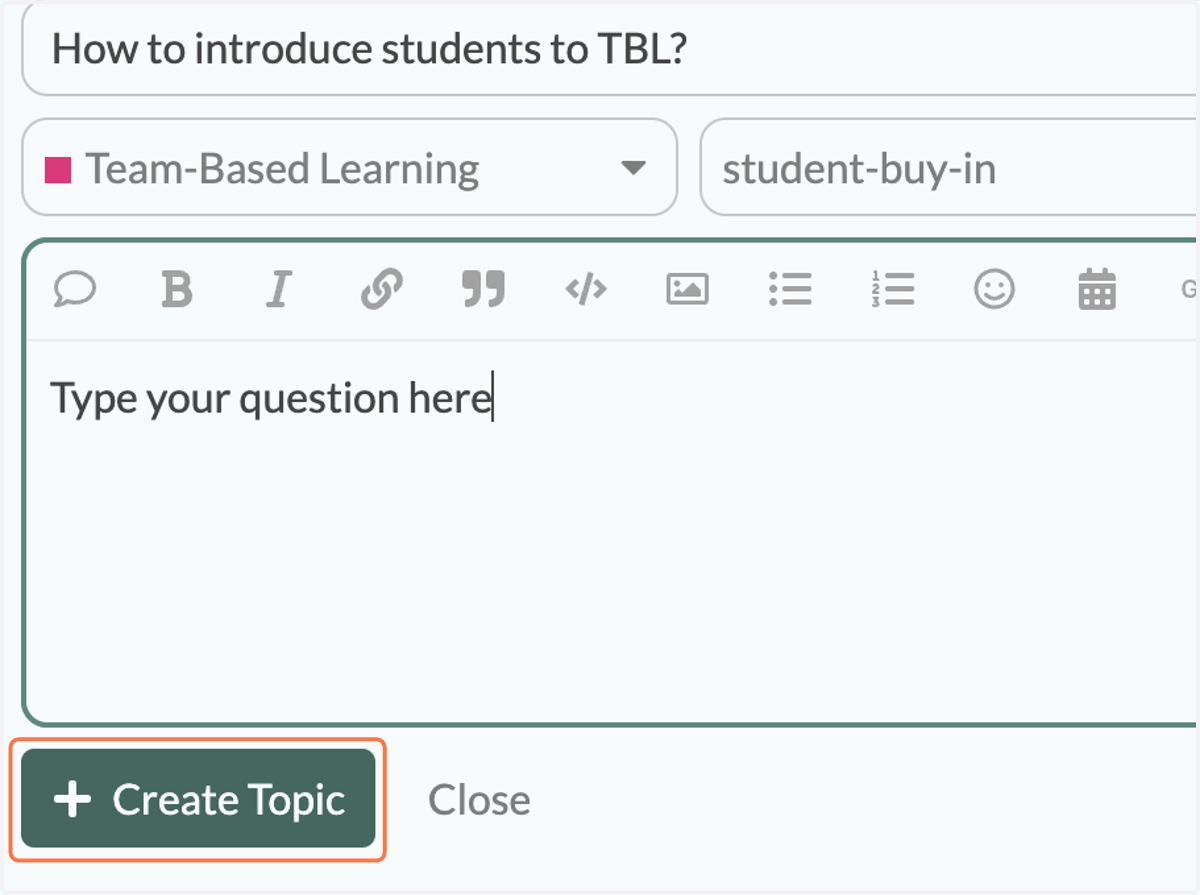The width and height of the screenshot is (1200, 895).
Task: Insert a bulleted list
Action: point(790,290)
